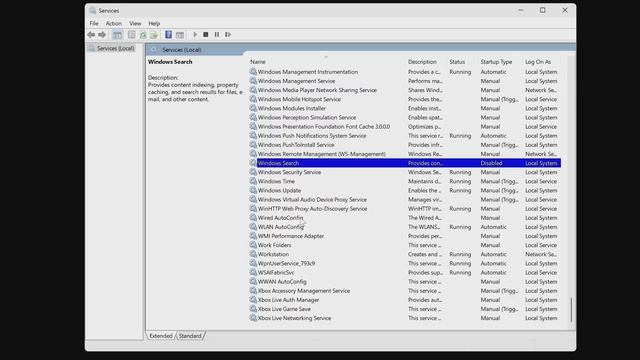Screen dimensions: 640x360
Task: Click the gear icon beside WSAIFabricSvc
Action: (253, 272)
